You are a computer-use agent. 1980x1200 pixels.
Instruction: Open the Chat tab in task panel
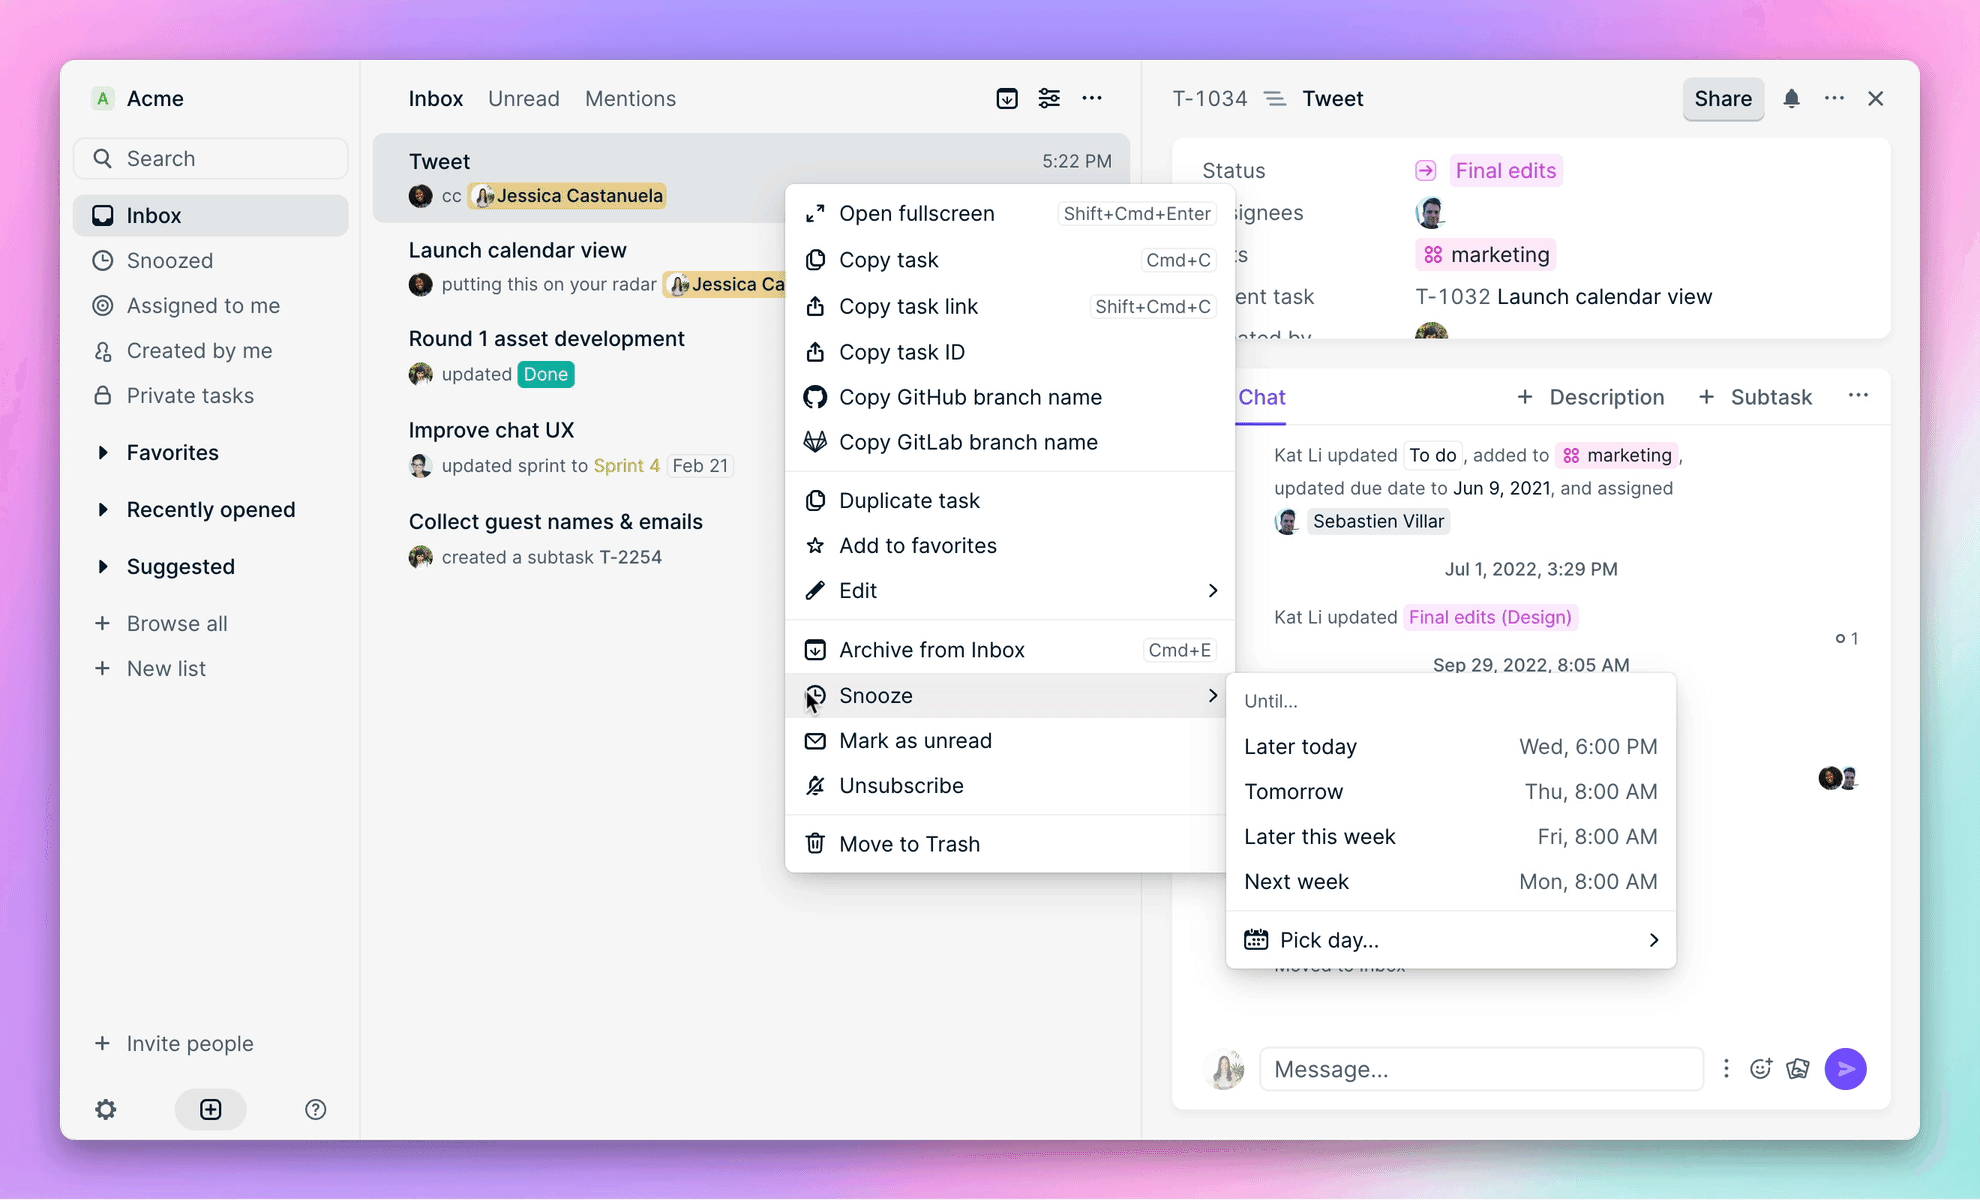(x=1262, y=397)
